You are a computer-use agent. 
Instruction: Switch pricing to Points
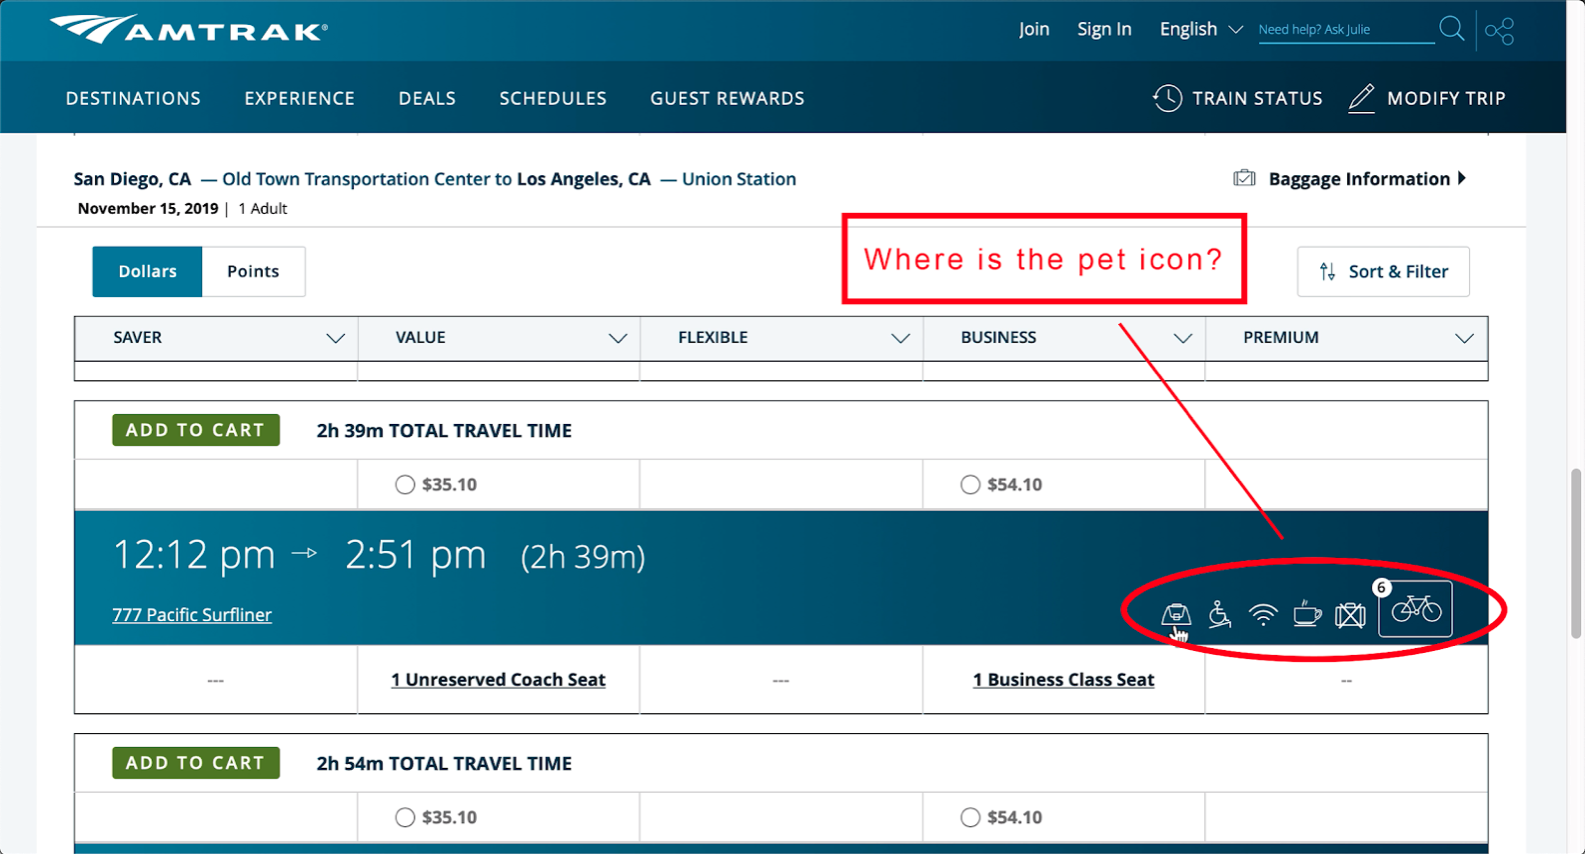tap(253, 271)
